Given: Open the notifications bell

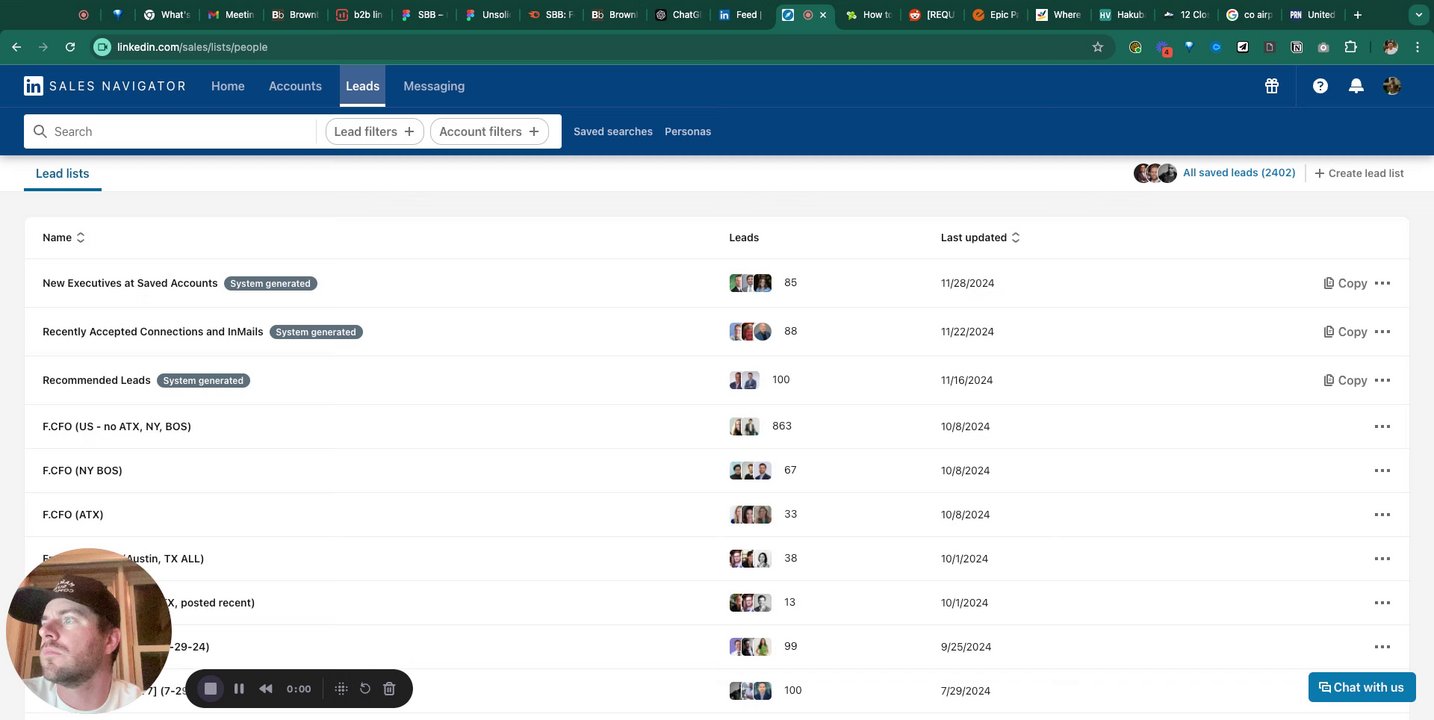Looking at the screenshot, I should point(1356,86).
